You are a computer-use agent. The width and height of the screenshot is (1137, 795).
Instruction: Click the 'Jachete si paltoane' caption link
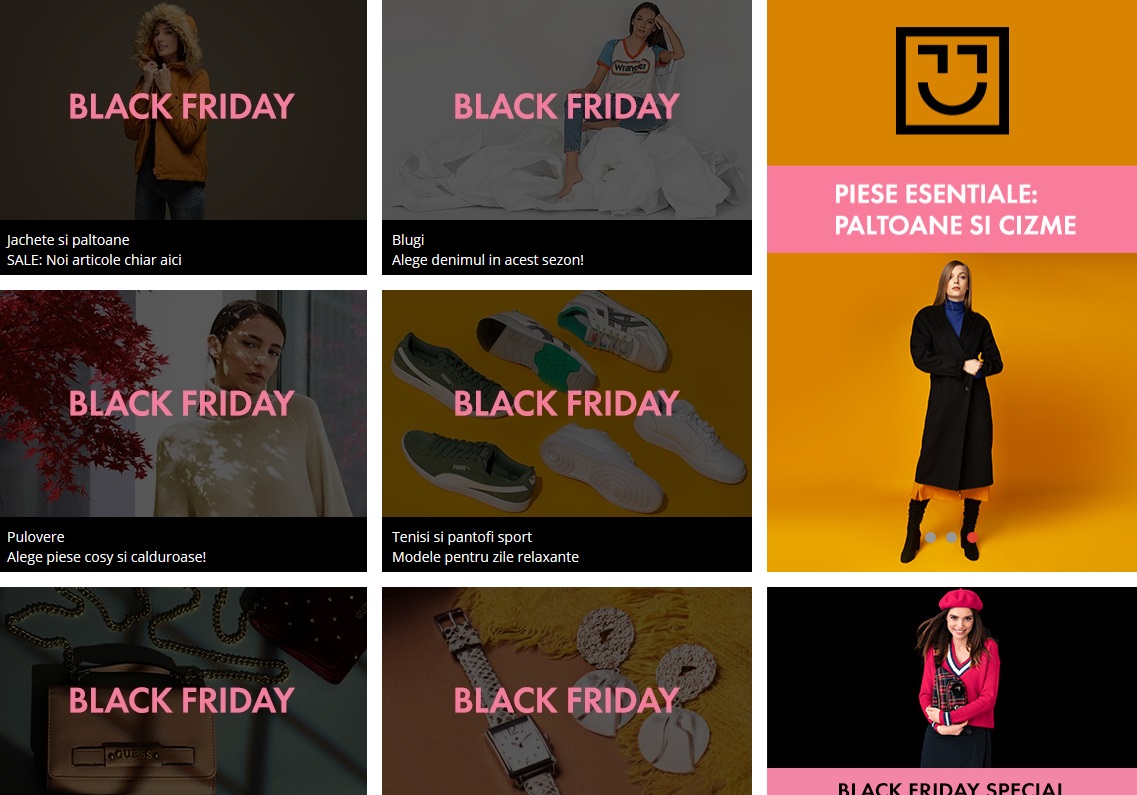coord(68,240)
